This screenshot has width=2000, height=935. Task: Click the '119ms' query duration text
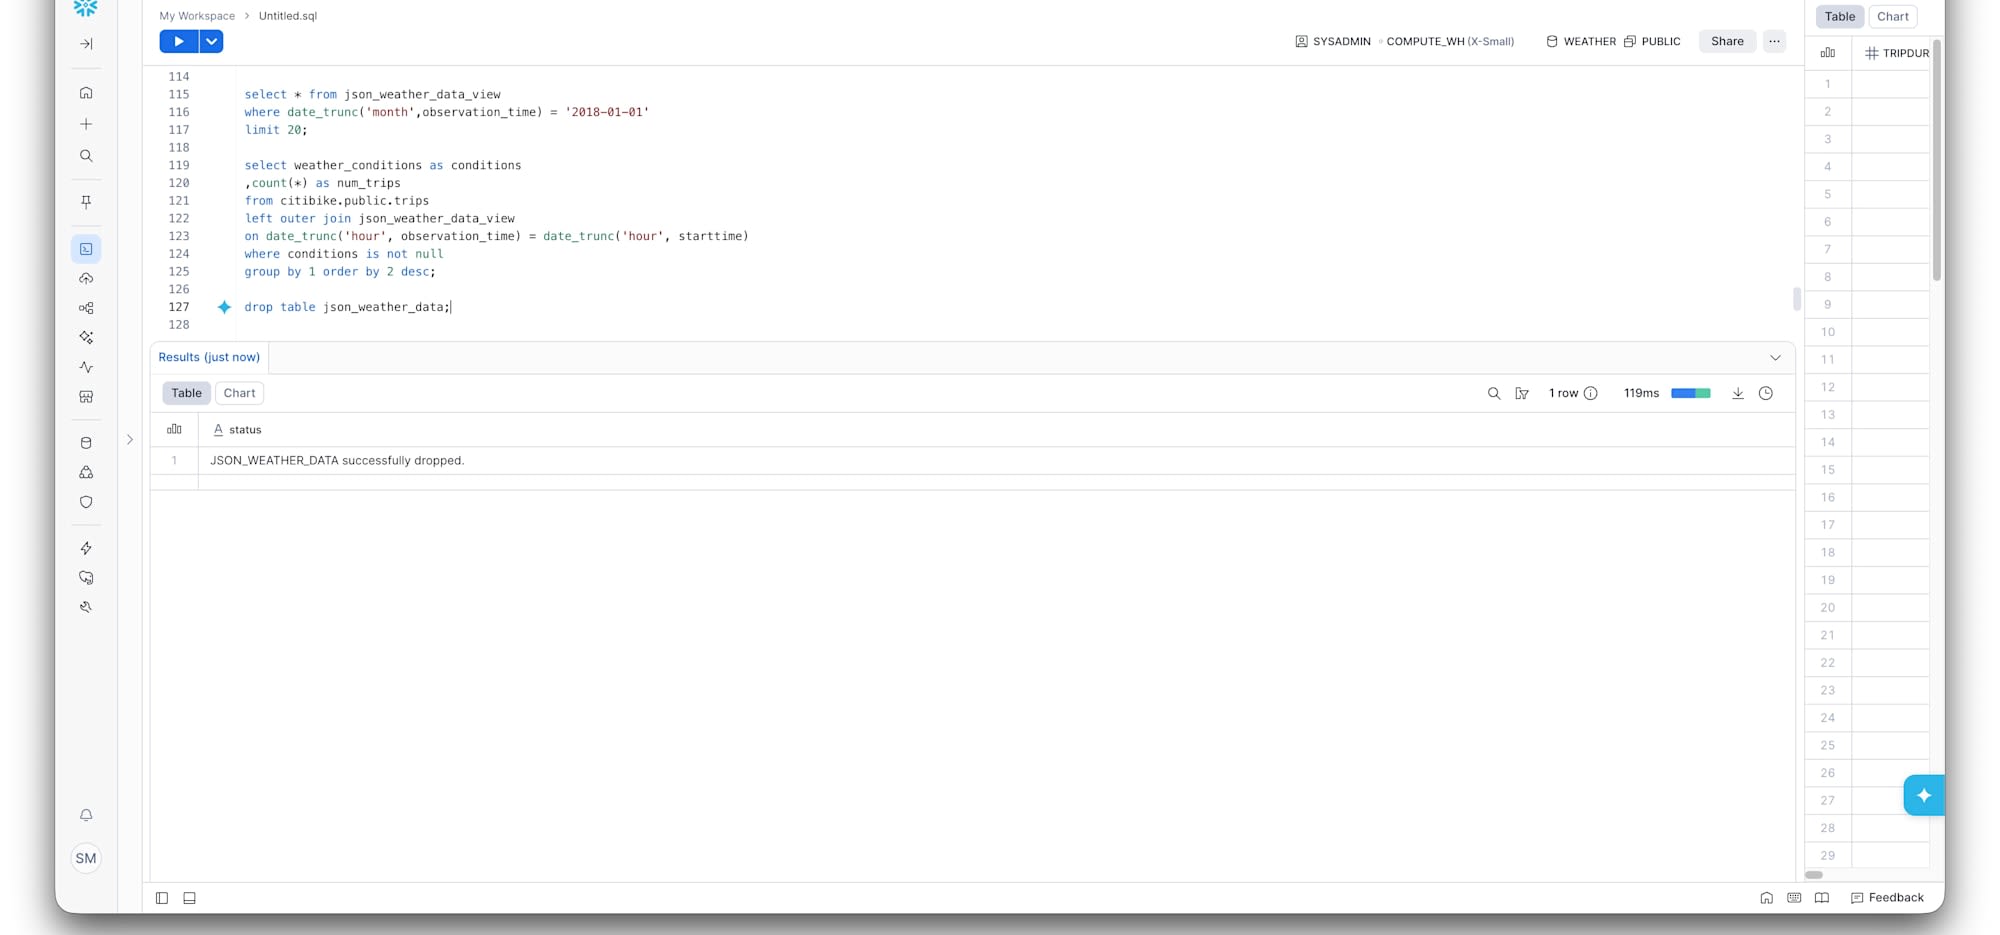tap(1641, 394)
